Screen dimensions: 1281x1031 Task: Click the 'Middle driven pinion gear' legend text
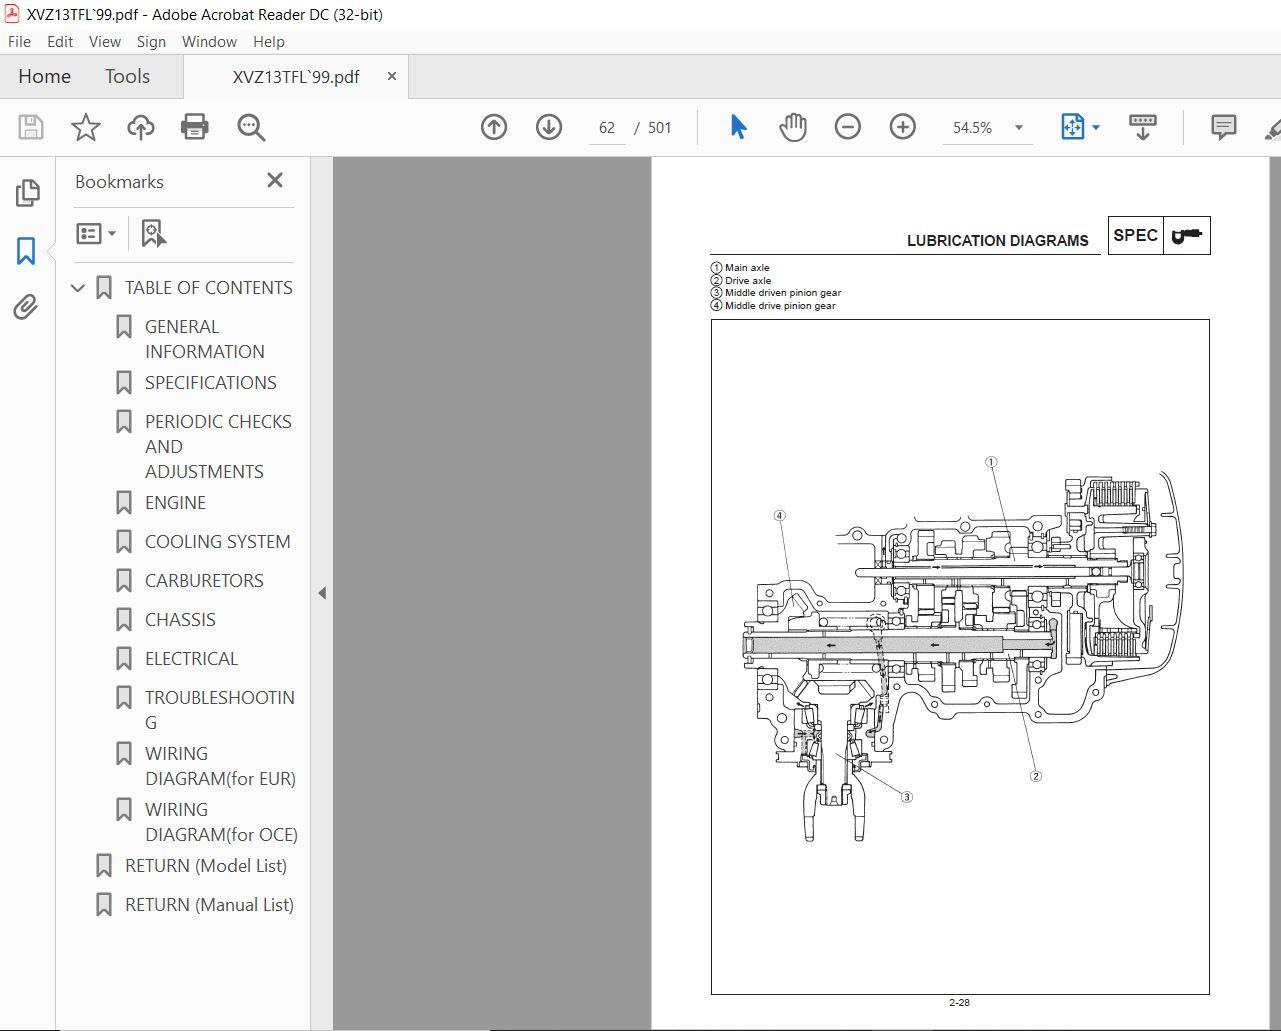(x=783, y=293)
